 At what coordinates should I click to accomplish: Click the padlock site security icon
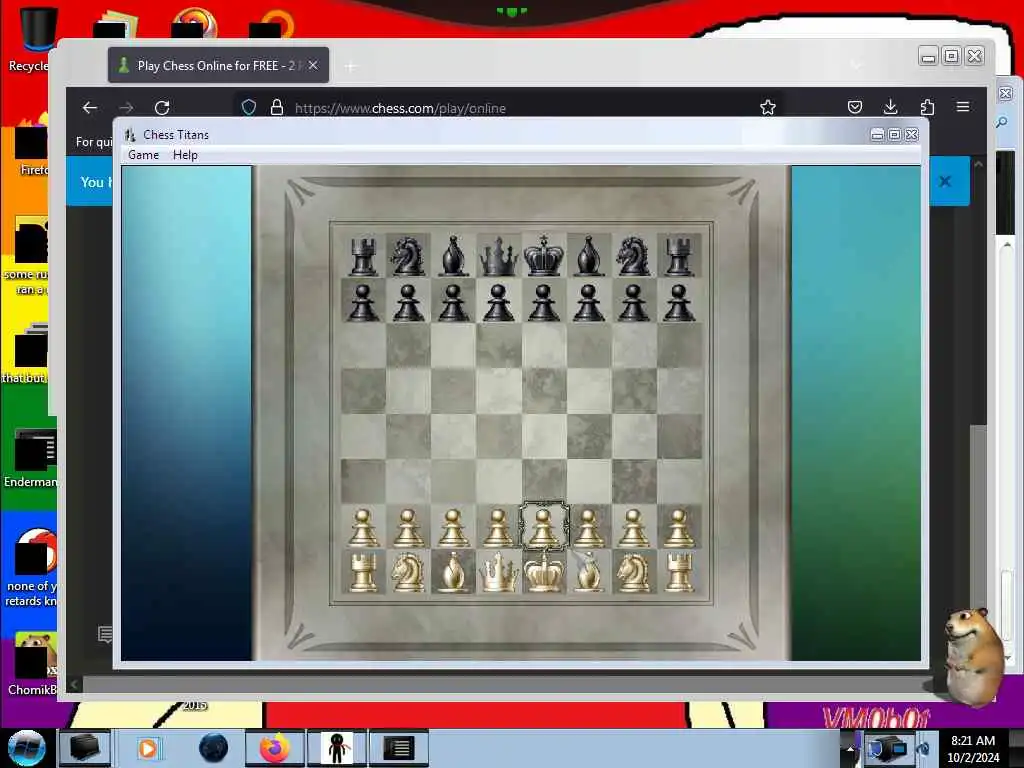coord(277,108)
